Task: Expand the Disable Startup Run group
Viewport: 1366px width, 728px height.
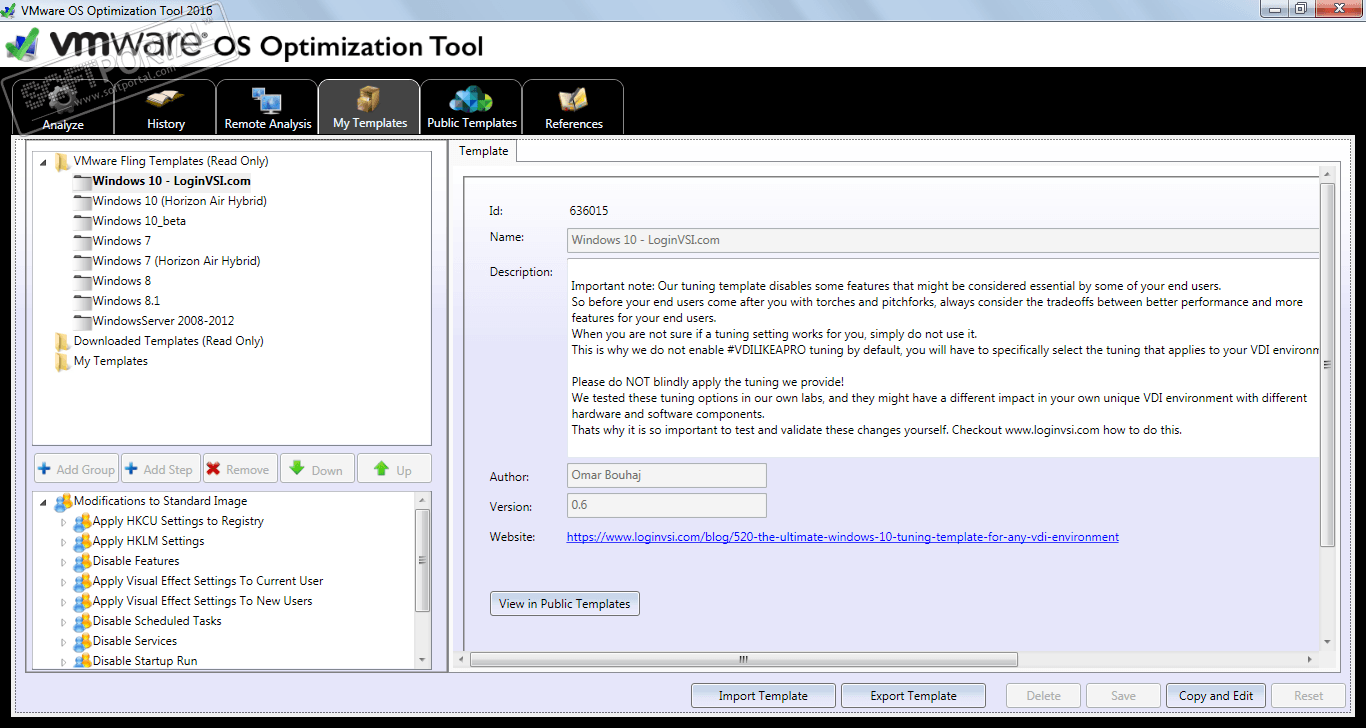Action: [x=63, y=662]
